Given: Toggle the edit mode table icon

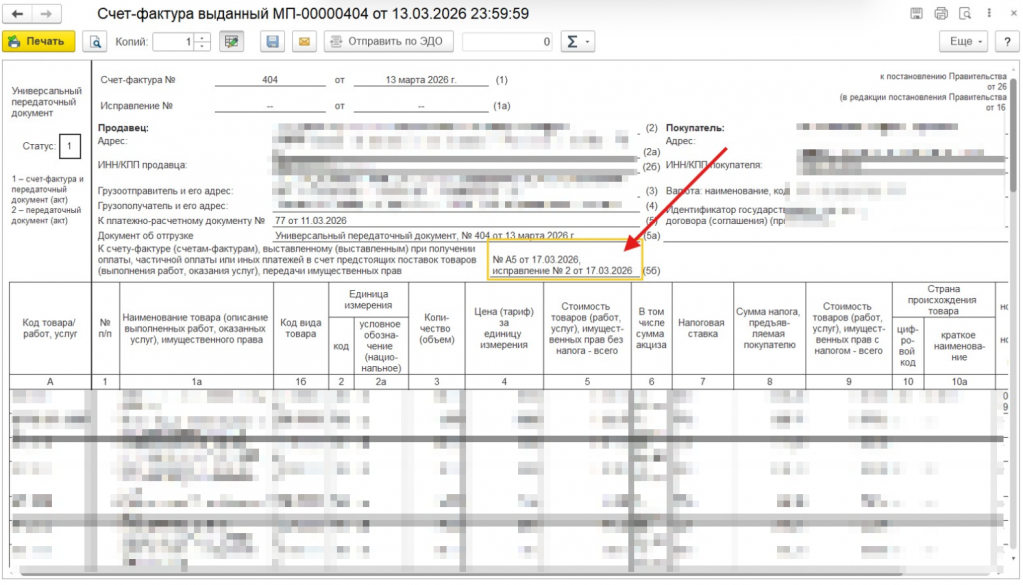Looking at the screenshot, I should pyautogui.click(x=231, y=42).
